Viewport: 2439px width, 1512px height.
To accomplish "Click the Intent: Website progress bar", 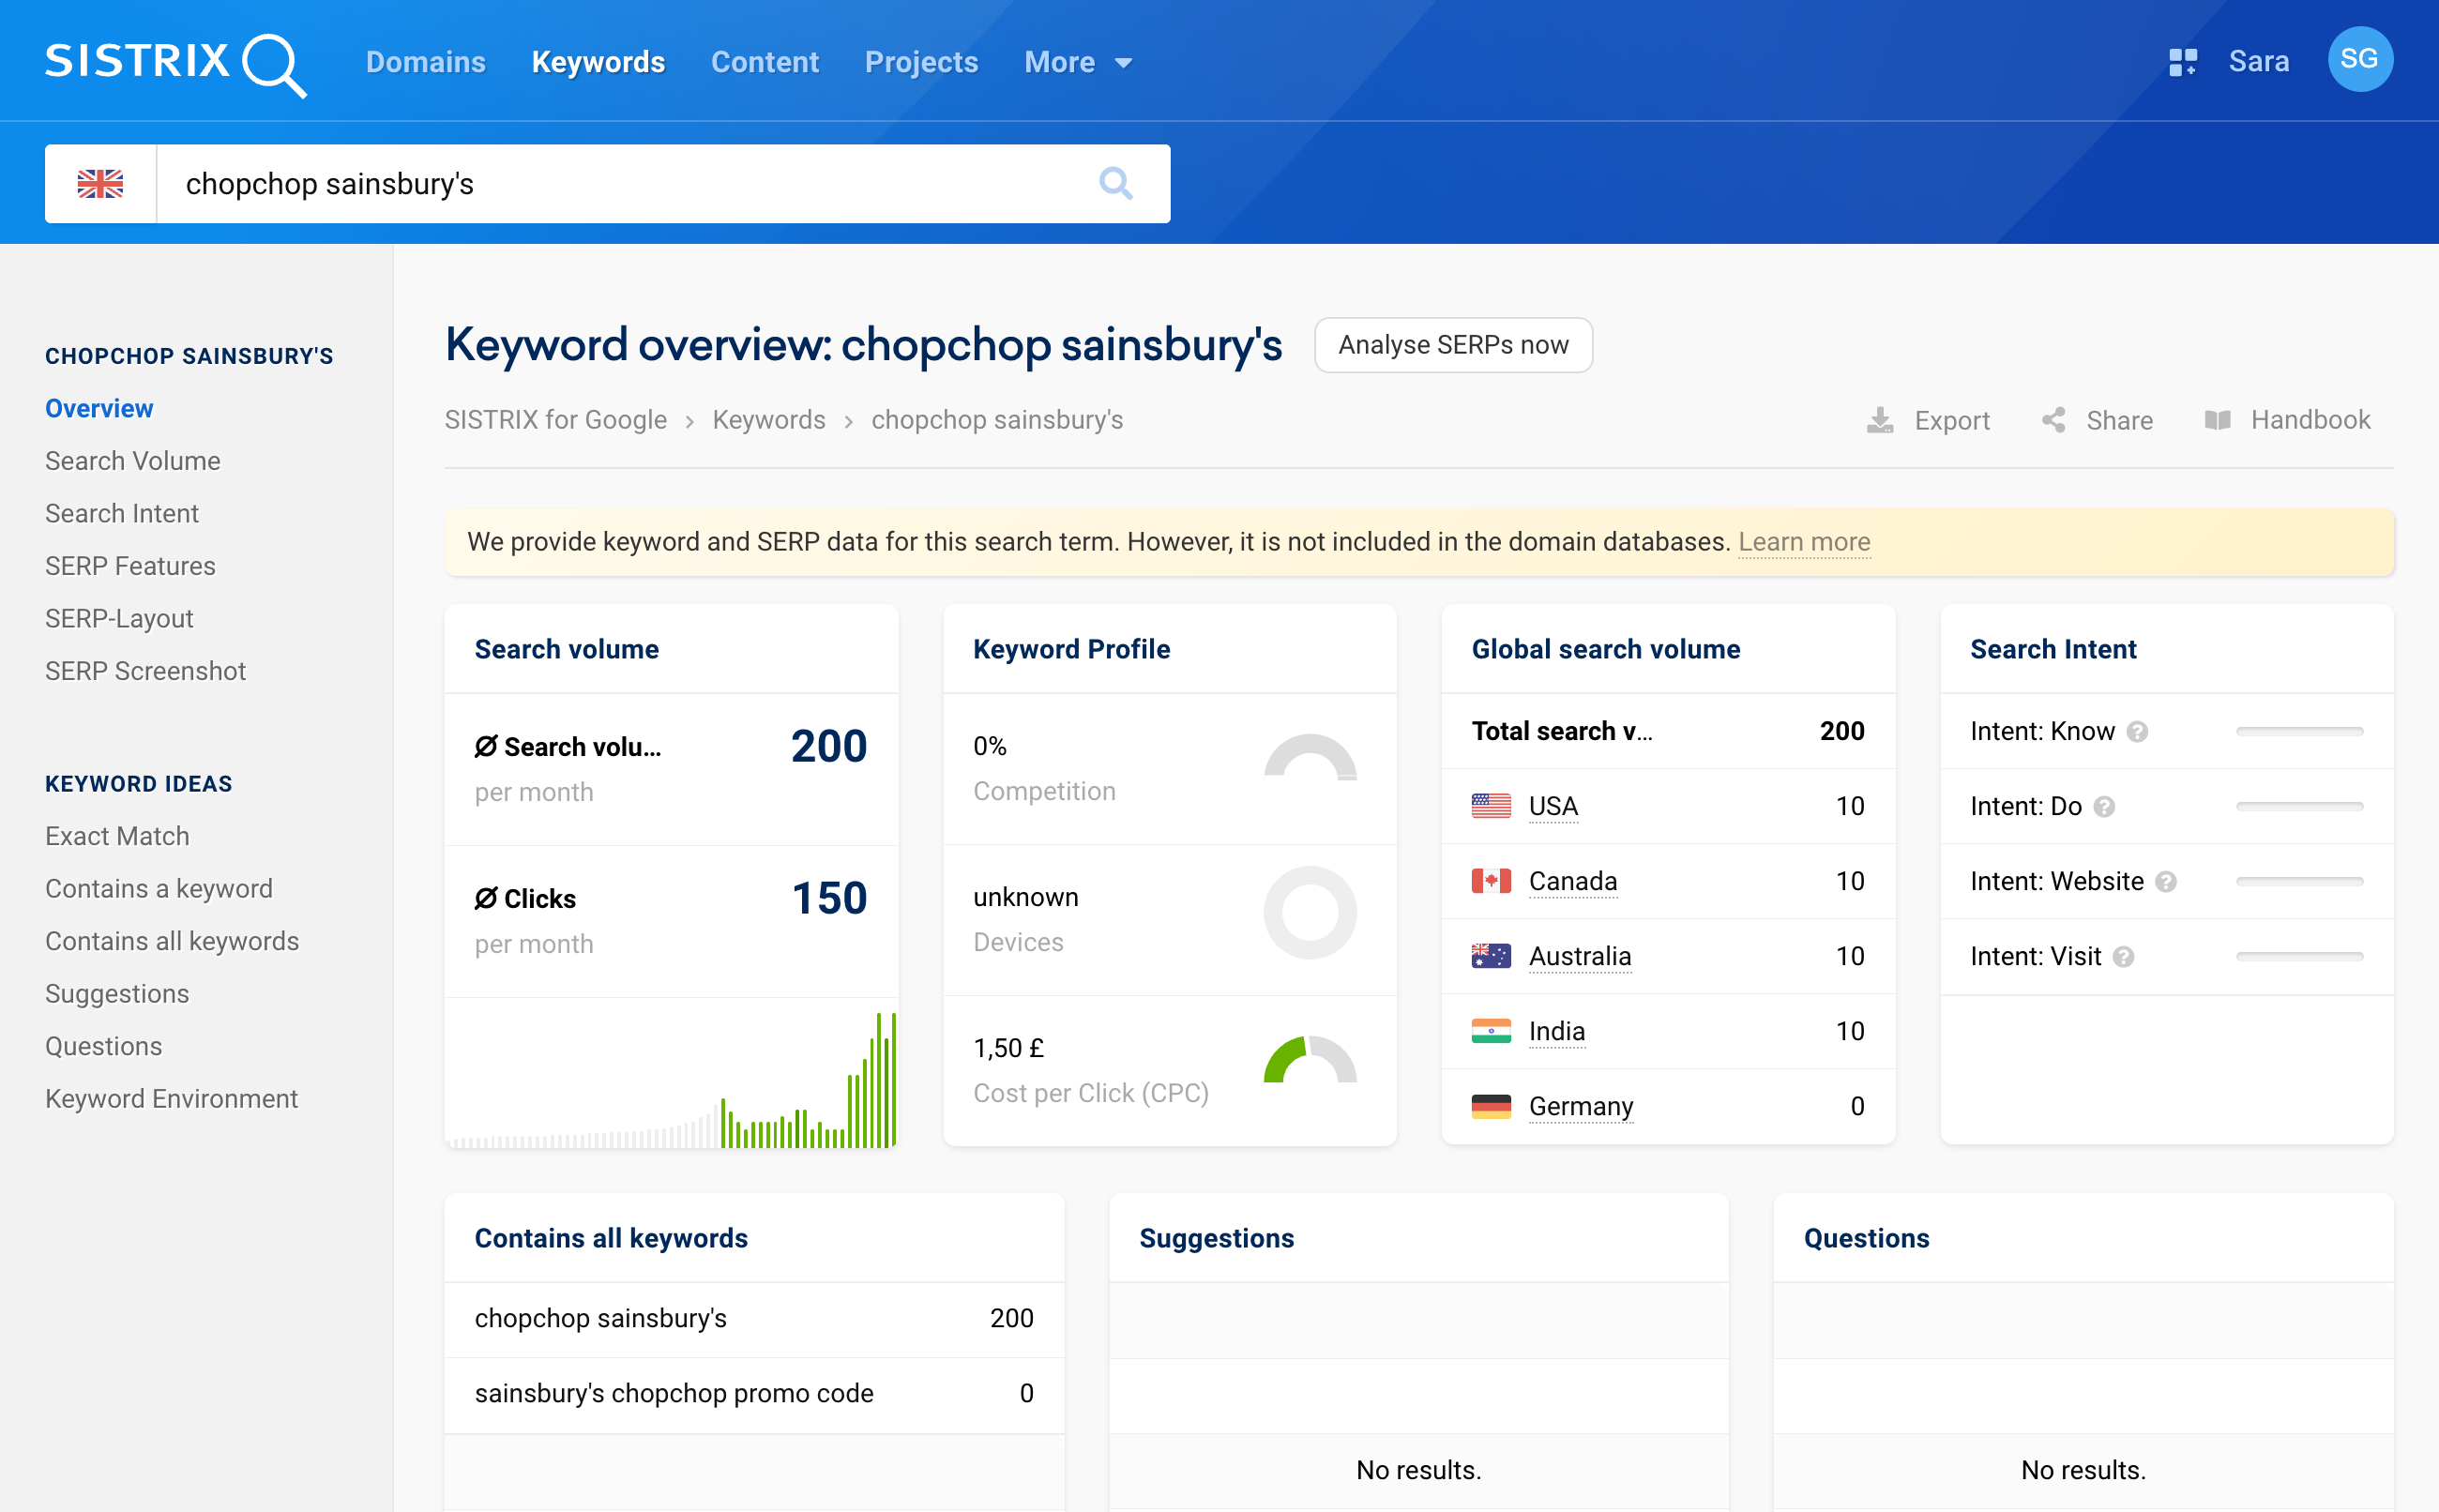I will tap(2299, 882).
